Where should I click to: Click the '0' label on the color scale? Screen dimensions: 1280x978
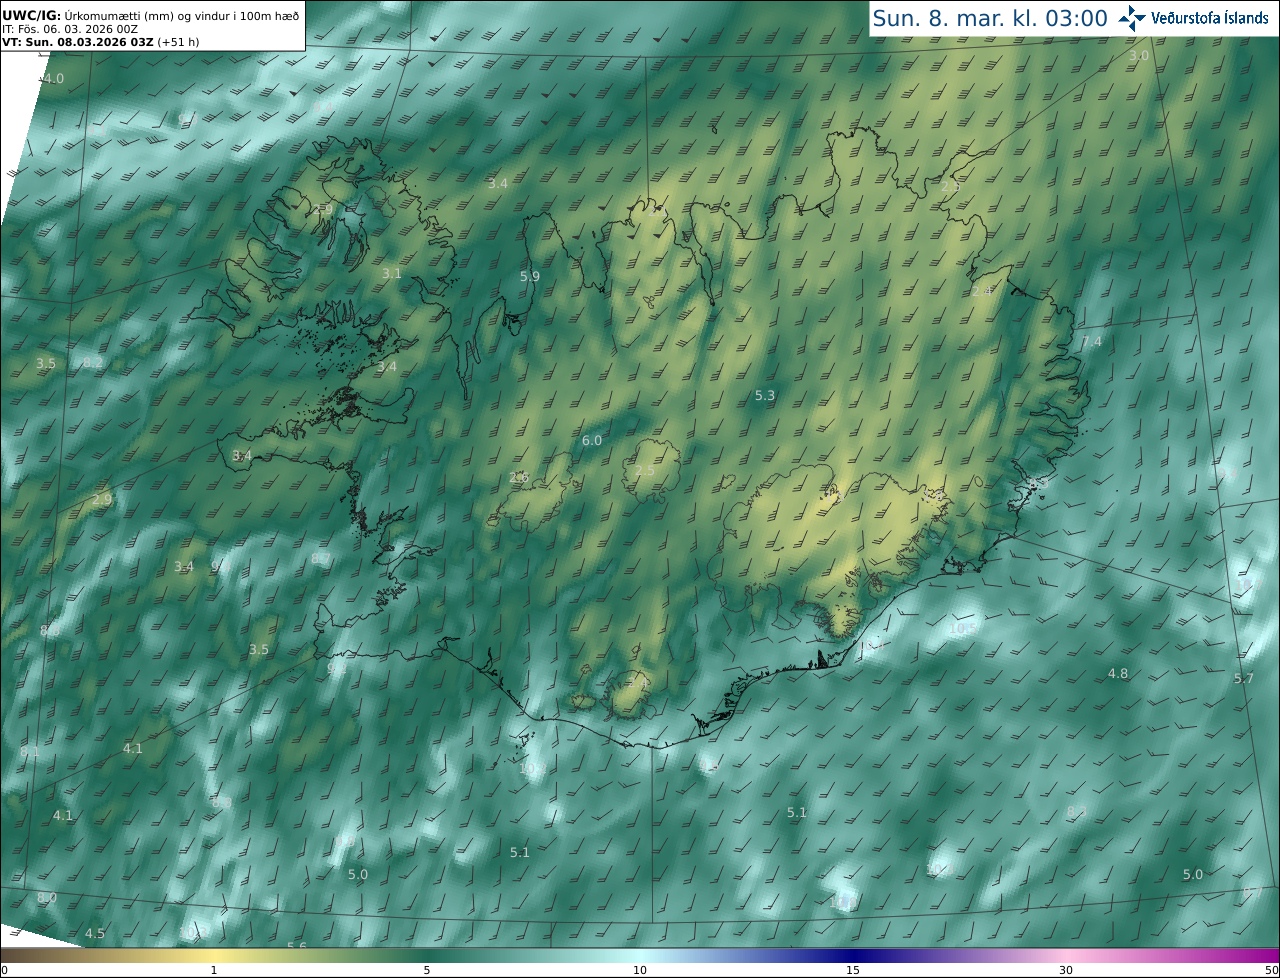pos(4,970)
